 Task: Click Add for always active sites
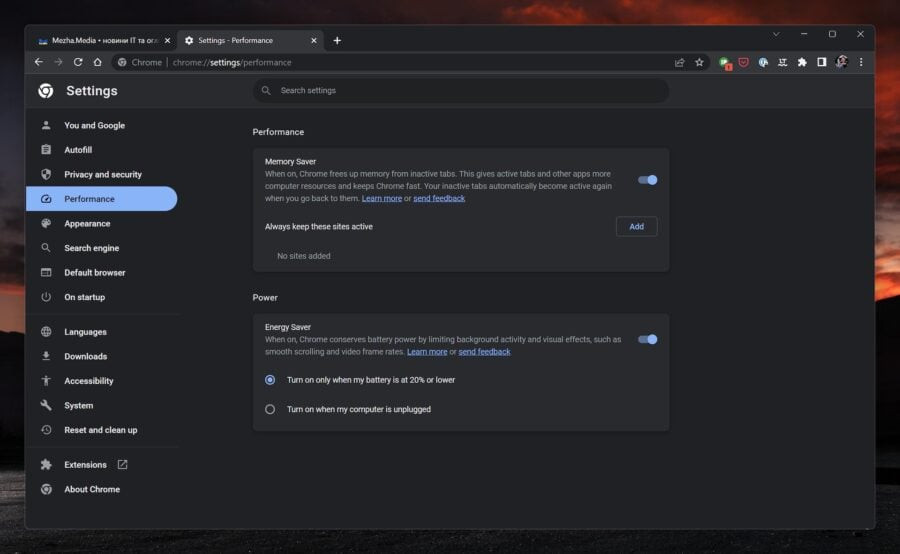pos(637,226)
